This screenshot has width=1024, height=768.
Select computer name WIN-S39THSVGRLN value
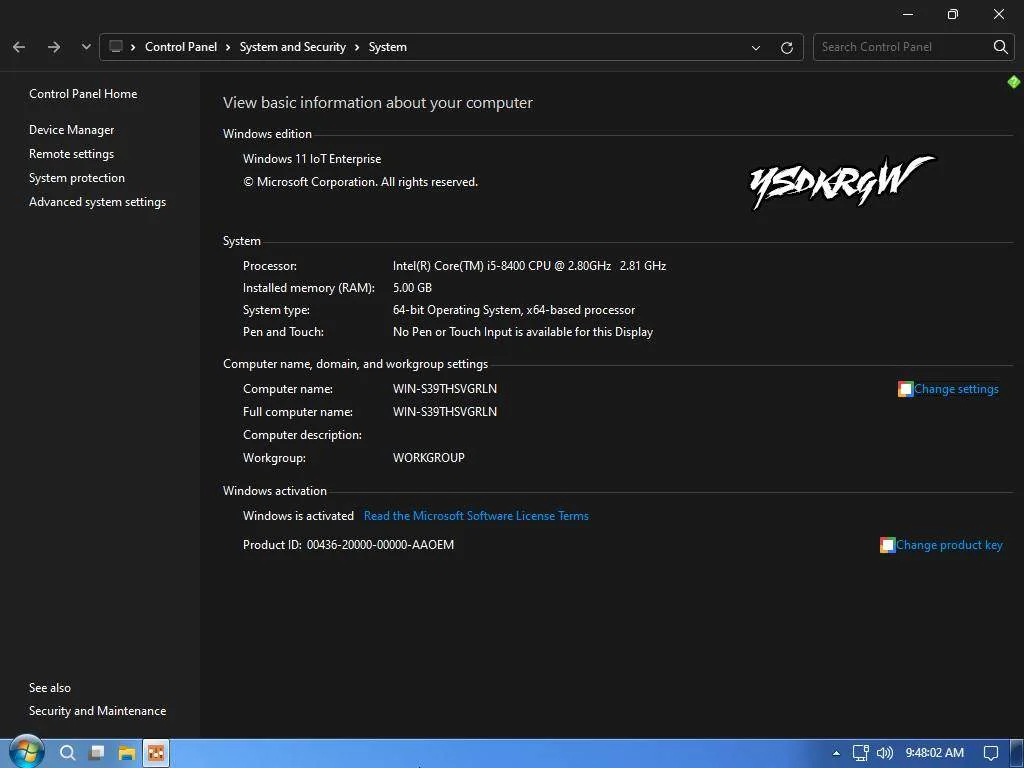[445, 389]
